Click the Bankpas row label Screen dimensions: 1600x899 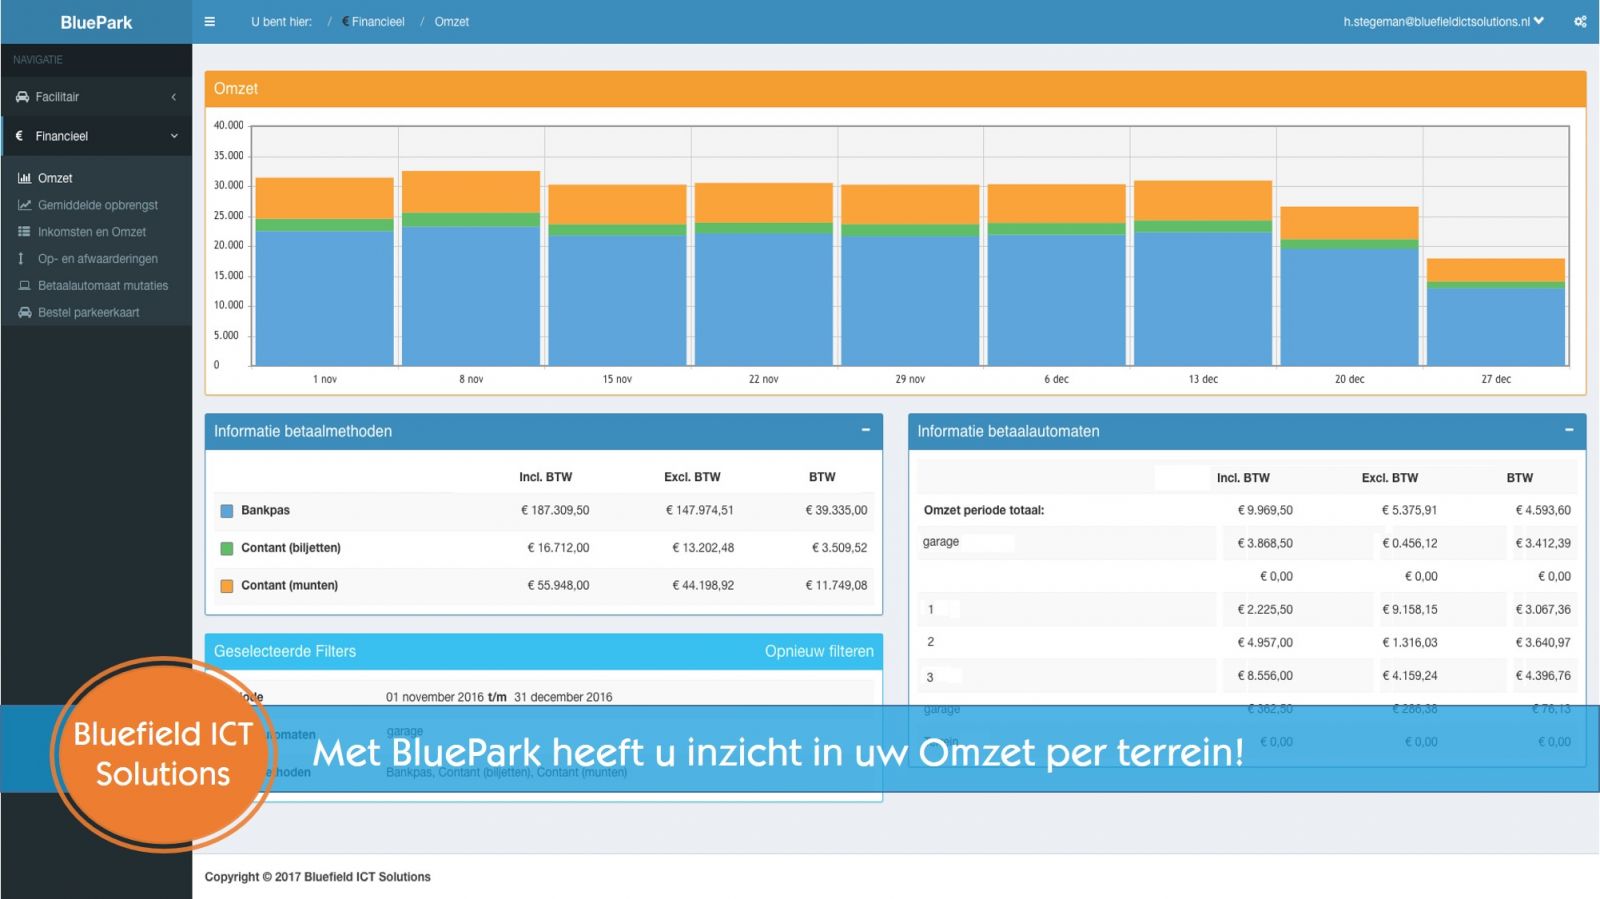pos(265,510)
